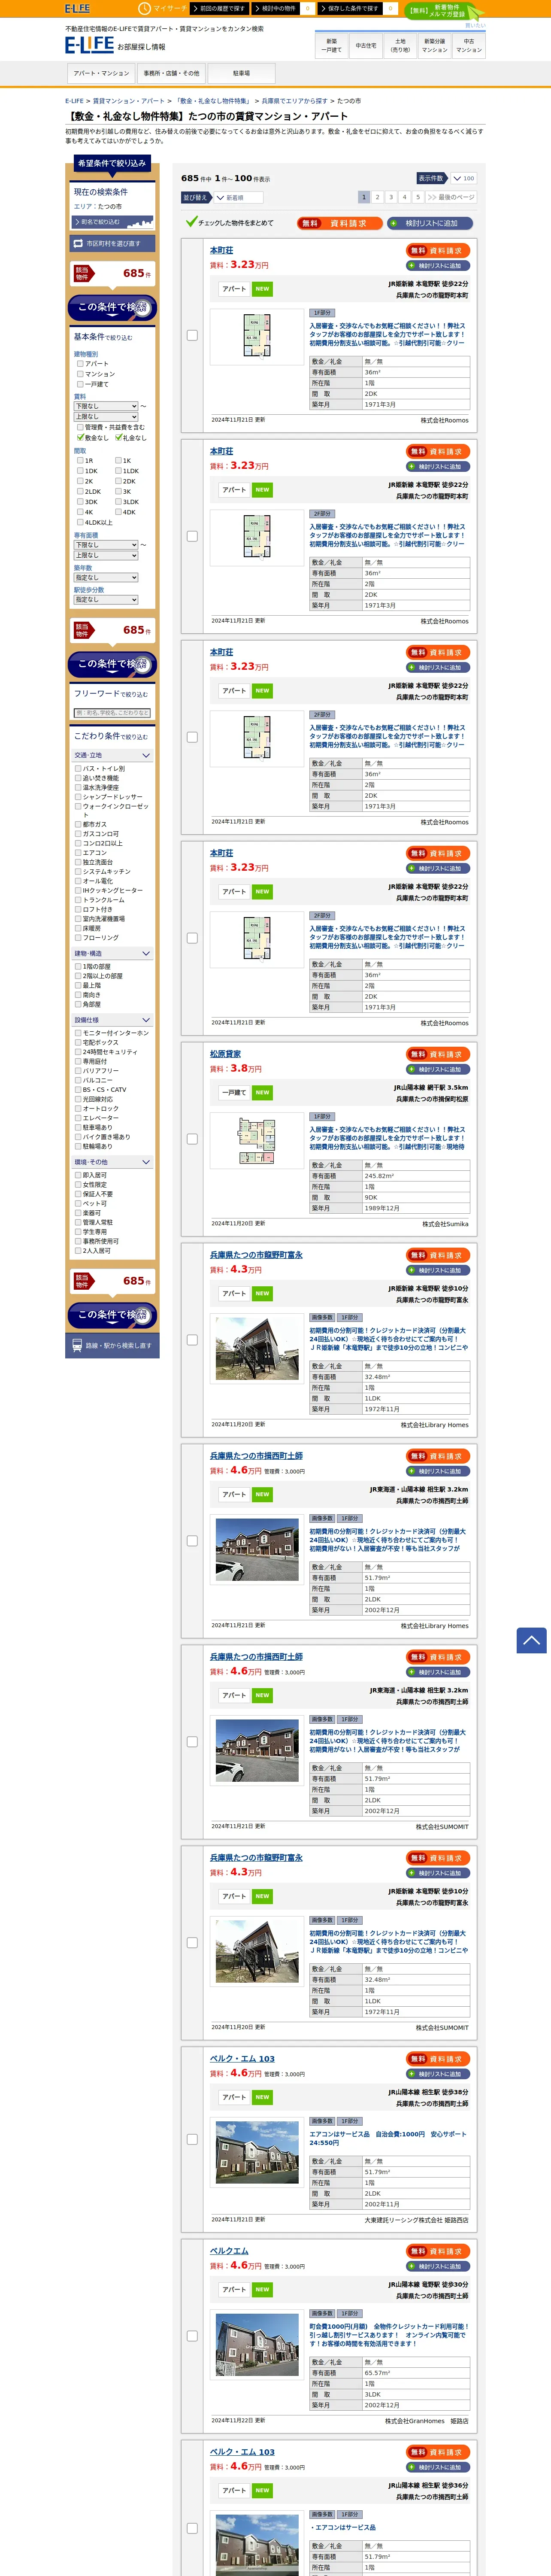Collapse the 建物・構造 section
The height and width of the screenshot is (2576, 551).
(x=112, y=953)
